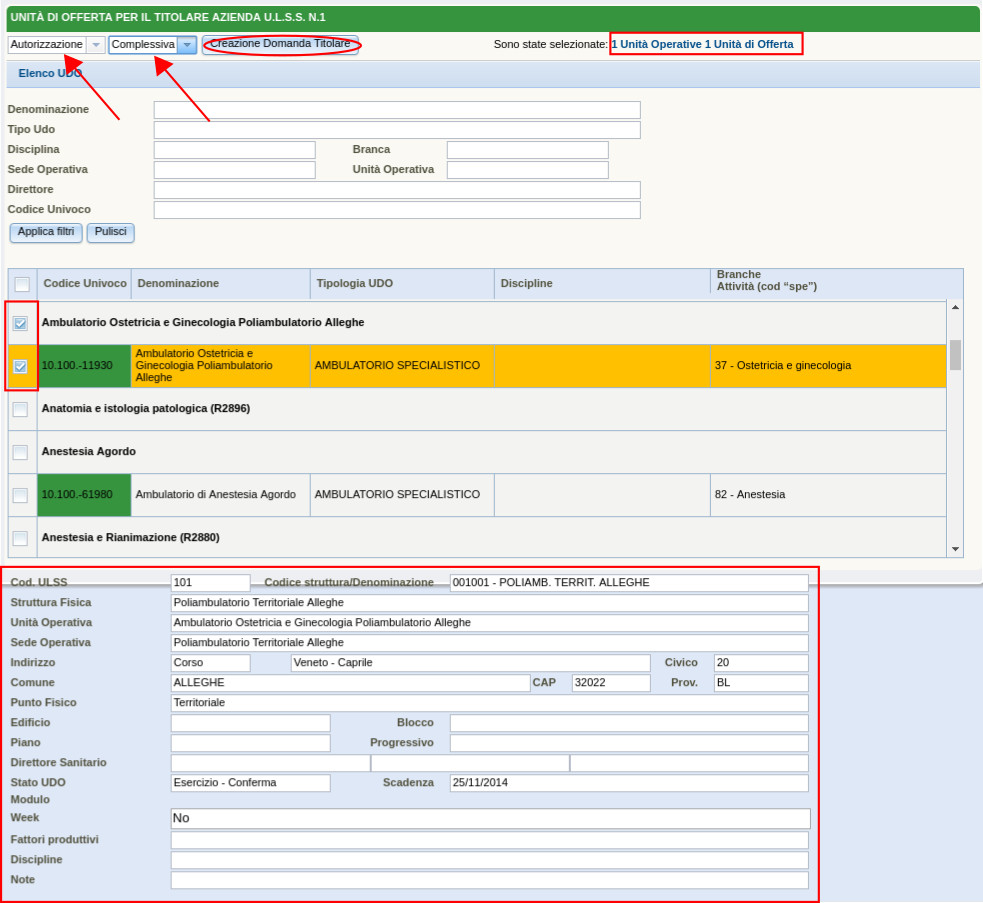Expand the Complessiva dropdown arrow

click(x=186, y=45)
